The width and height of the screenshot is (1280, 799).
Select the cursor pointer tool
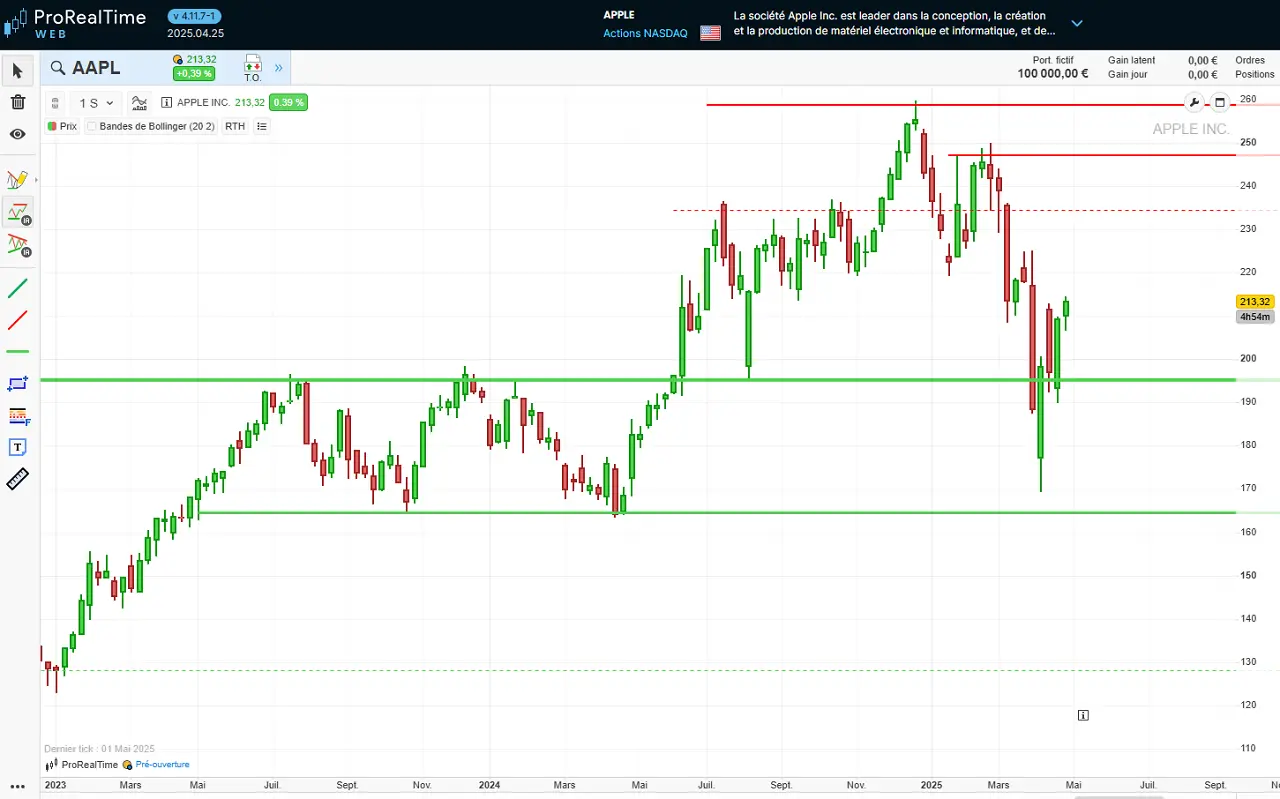tap(17, 71)
